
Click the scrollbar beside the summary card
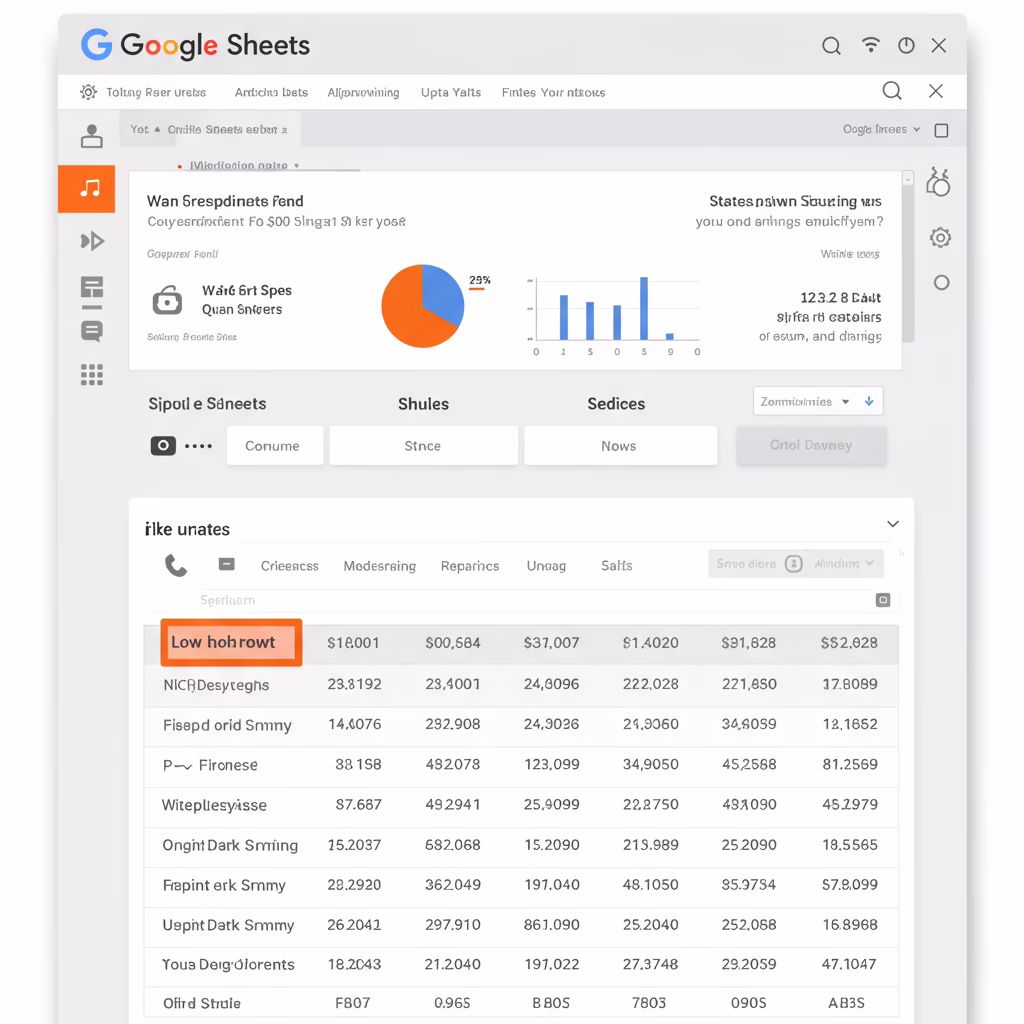tap(908, 257)
